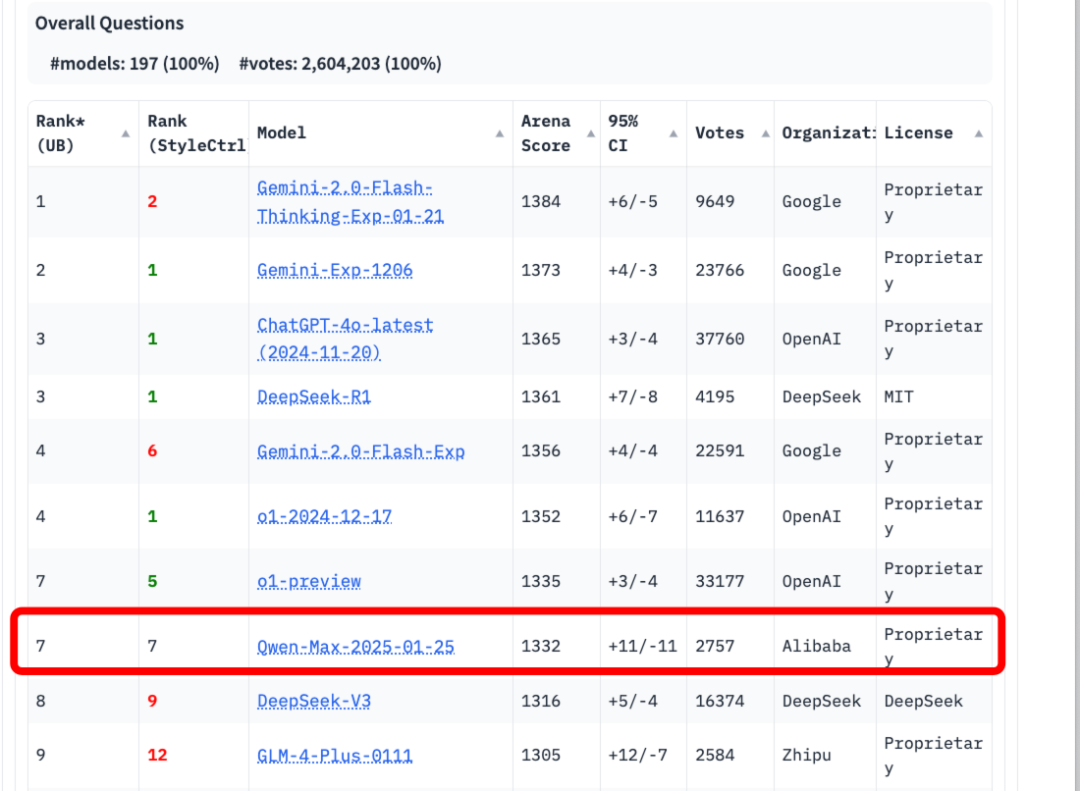
Task: Select votes value 37760
Action: click(720, 339)
